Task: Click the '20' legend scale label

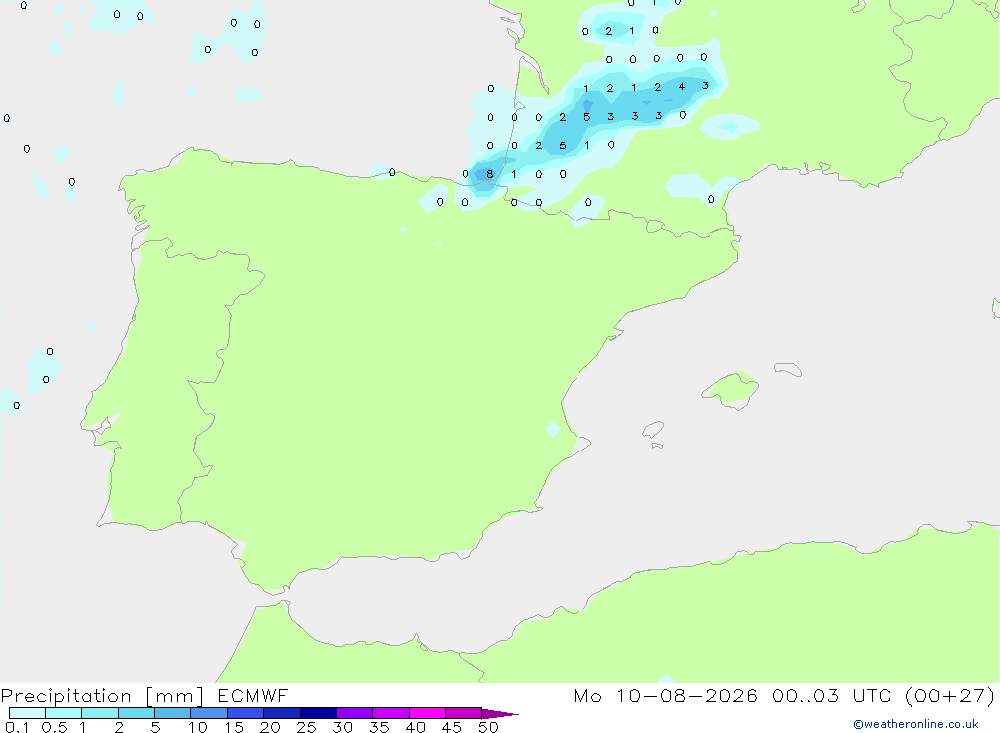Action: click(270, 727)
